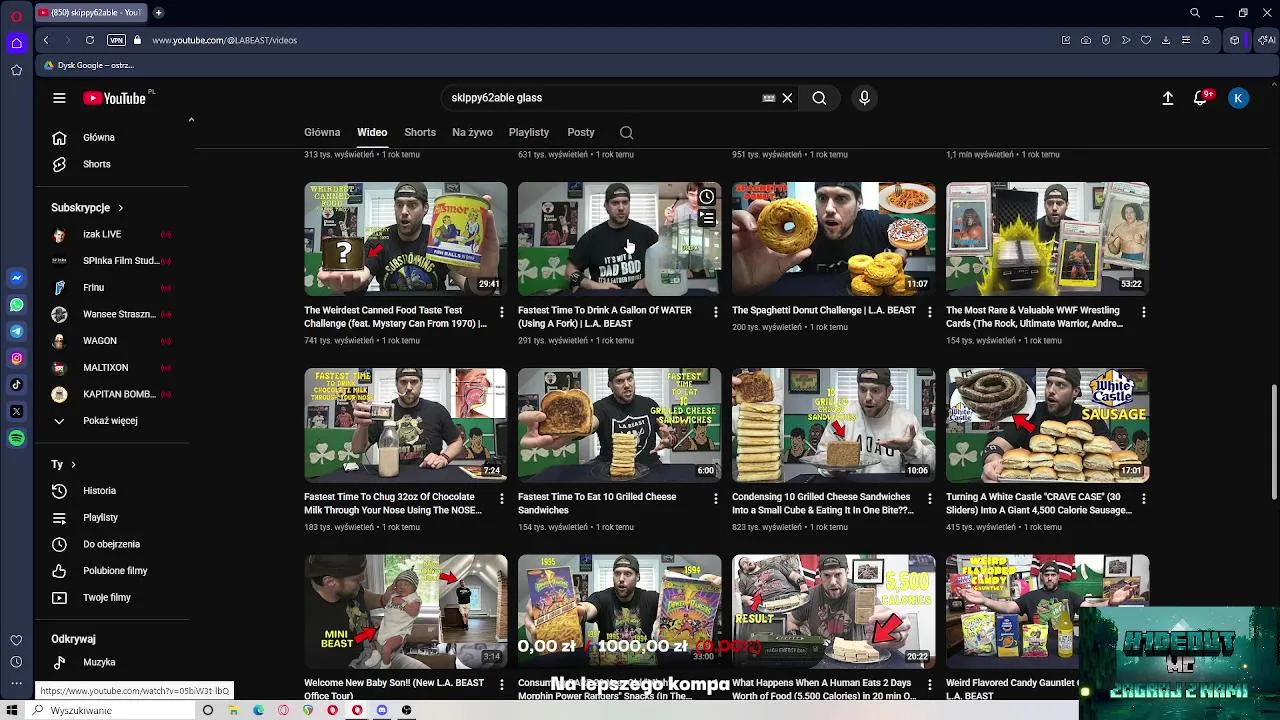This screenshot has height=720, width=1280.
Task: Open the Chocolate Milk Through Nose thumbnail
Action: tap(405, 425)
